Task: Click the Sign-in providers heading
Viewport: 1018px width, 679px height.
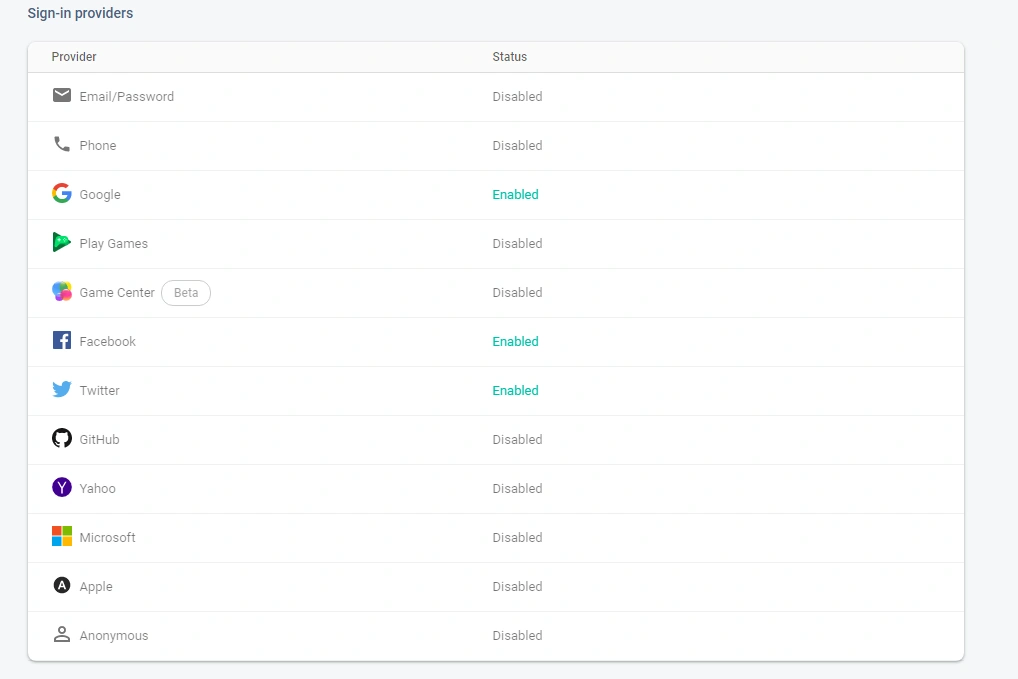Action: 80,13
